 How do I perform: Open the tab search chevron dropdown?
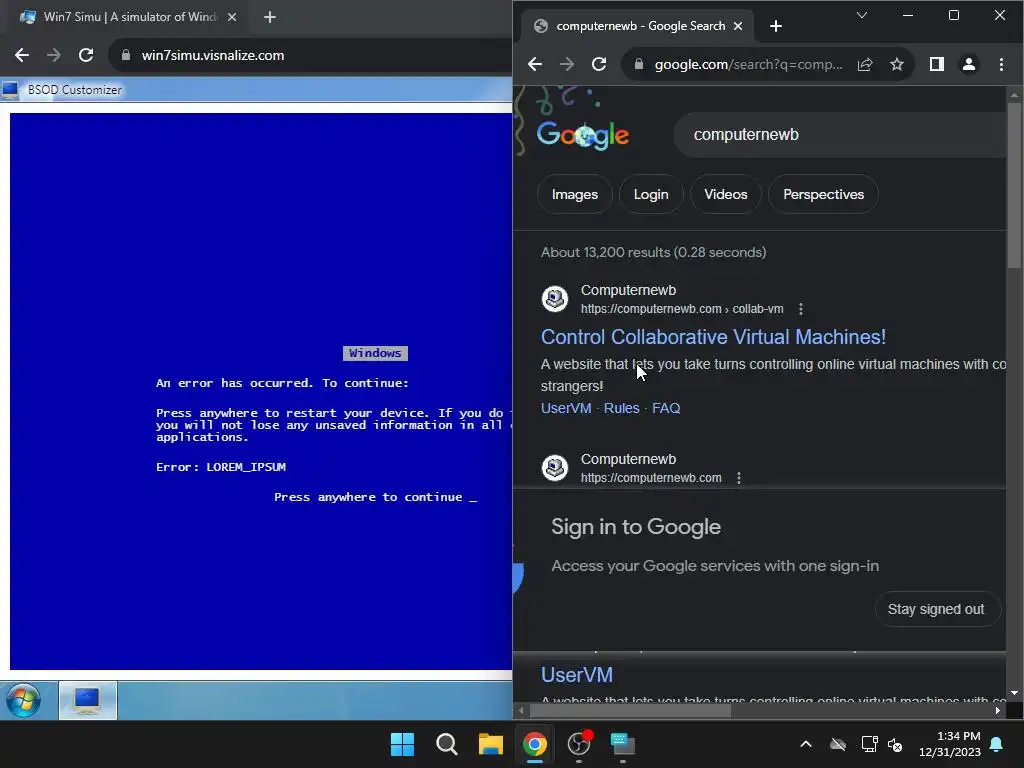click(862, 15)
